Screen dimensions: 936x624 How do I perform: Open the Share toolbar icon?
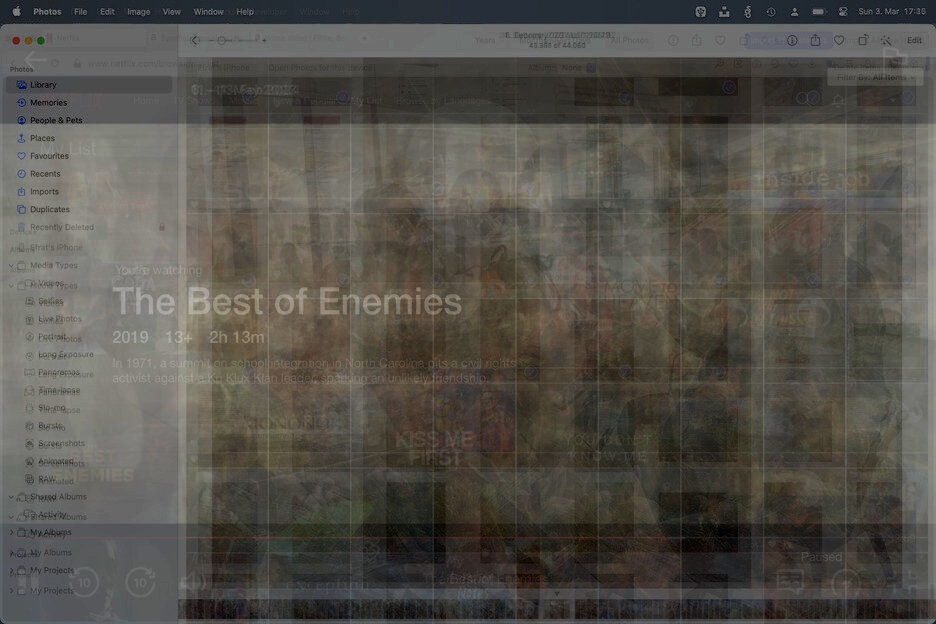coord(815,40)
